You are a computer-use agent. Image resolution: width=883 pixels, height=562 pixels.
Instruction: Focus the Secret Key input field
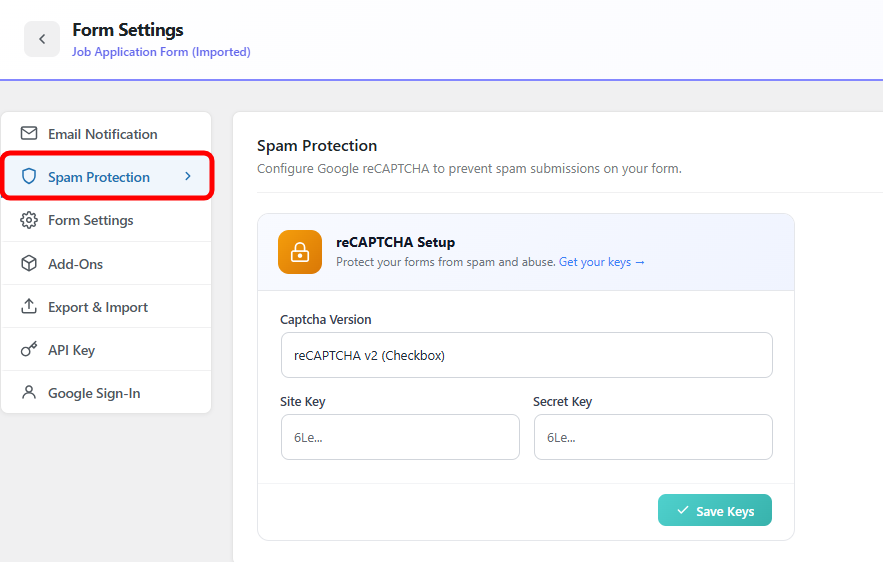click(x=653, y=437)
